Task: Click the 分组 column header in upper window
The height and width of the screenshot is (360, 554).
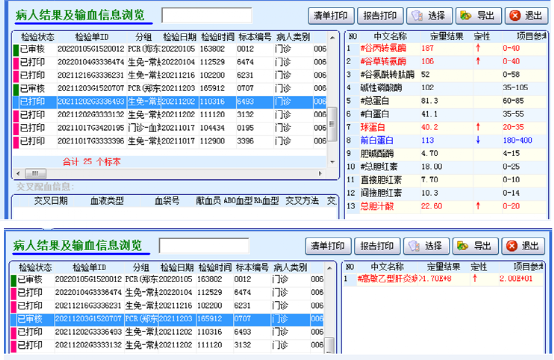Action: click(143, 37)
